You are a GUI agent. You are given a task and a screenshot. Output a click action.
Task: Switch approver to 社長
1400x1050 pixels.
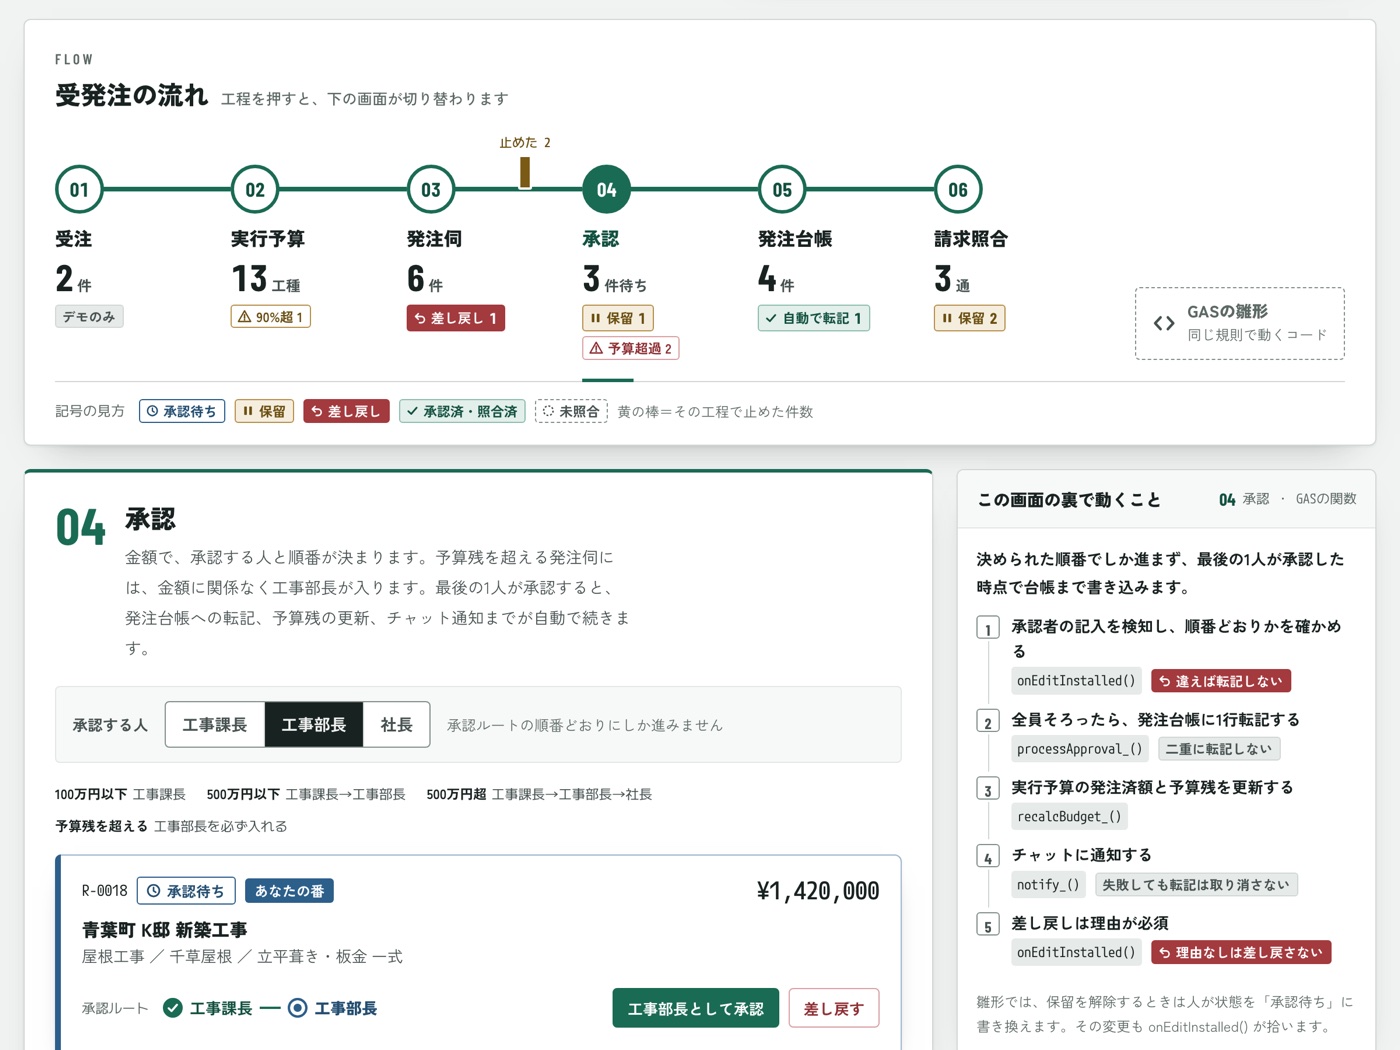pos(397,724)
